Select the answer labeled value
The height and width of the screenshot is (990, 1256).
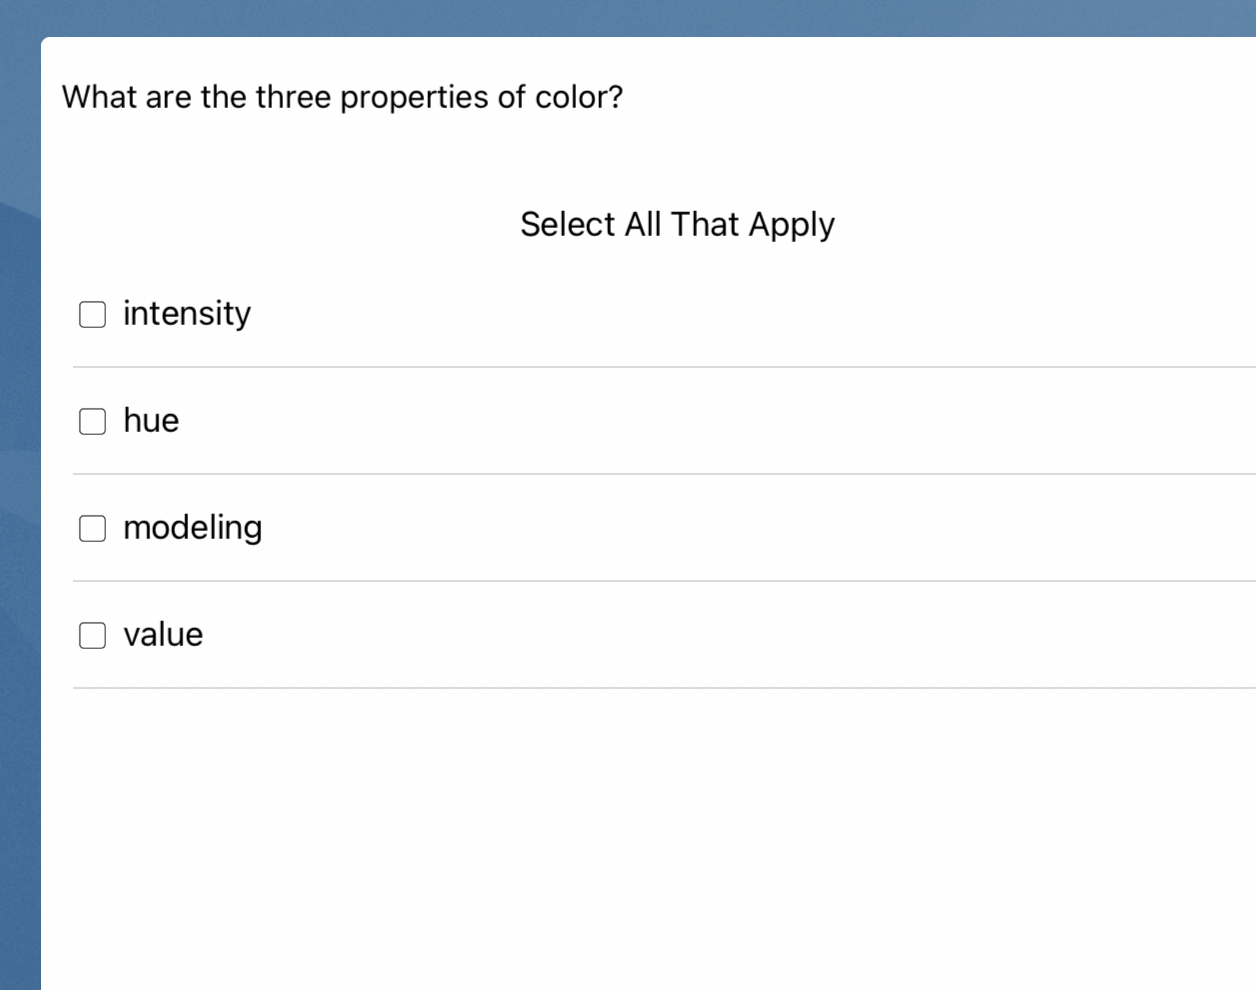pyautogui.click(x=163, y=635)
